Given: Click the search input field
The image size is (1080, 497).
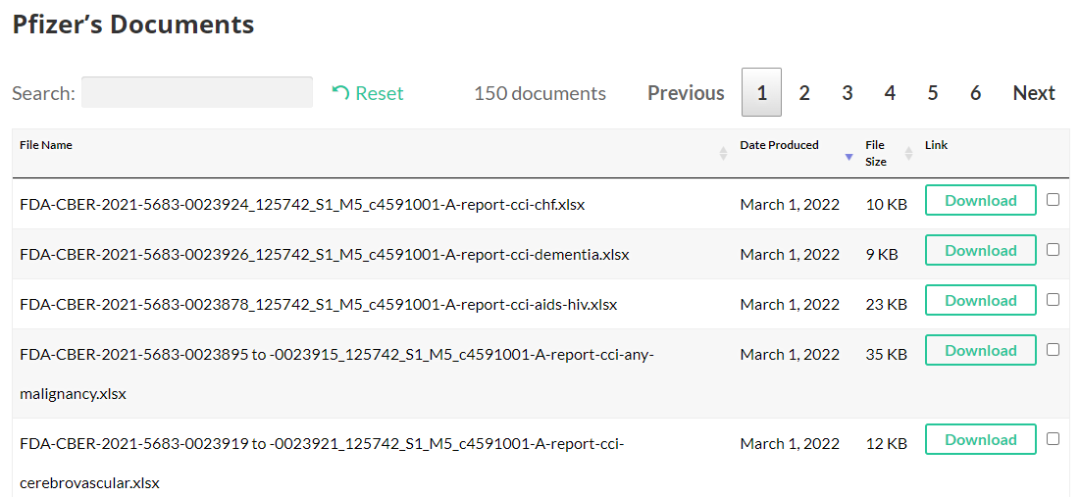Looking at the screenshot, I should [197, 92].
